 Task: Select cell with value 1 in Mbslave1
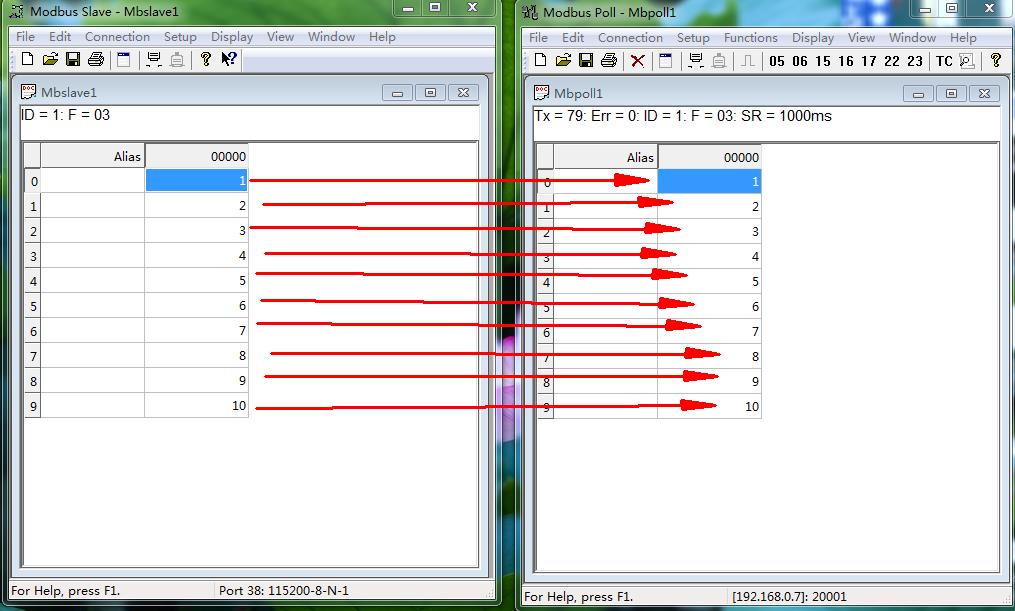pos(196,181)
